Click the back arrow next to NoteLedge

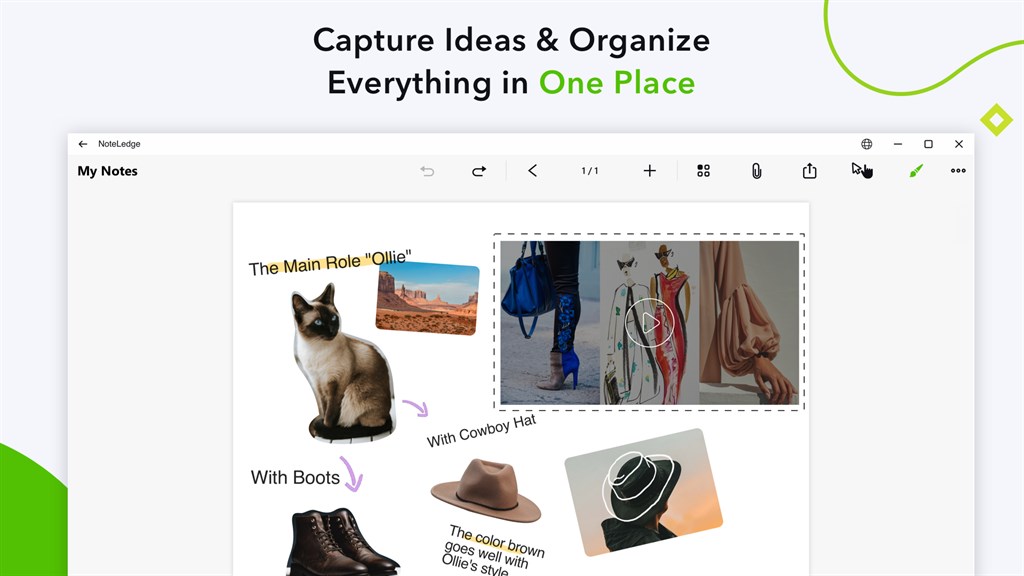click(82, 144)
